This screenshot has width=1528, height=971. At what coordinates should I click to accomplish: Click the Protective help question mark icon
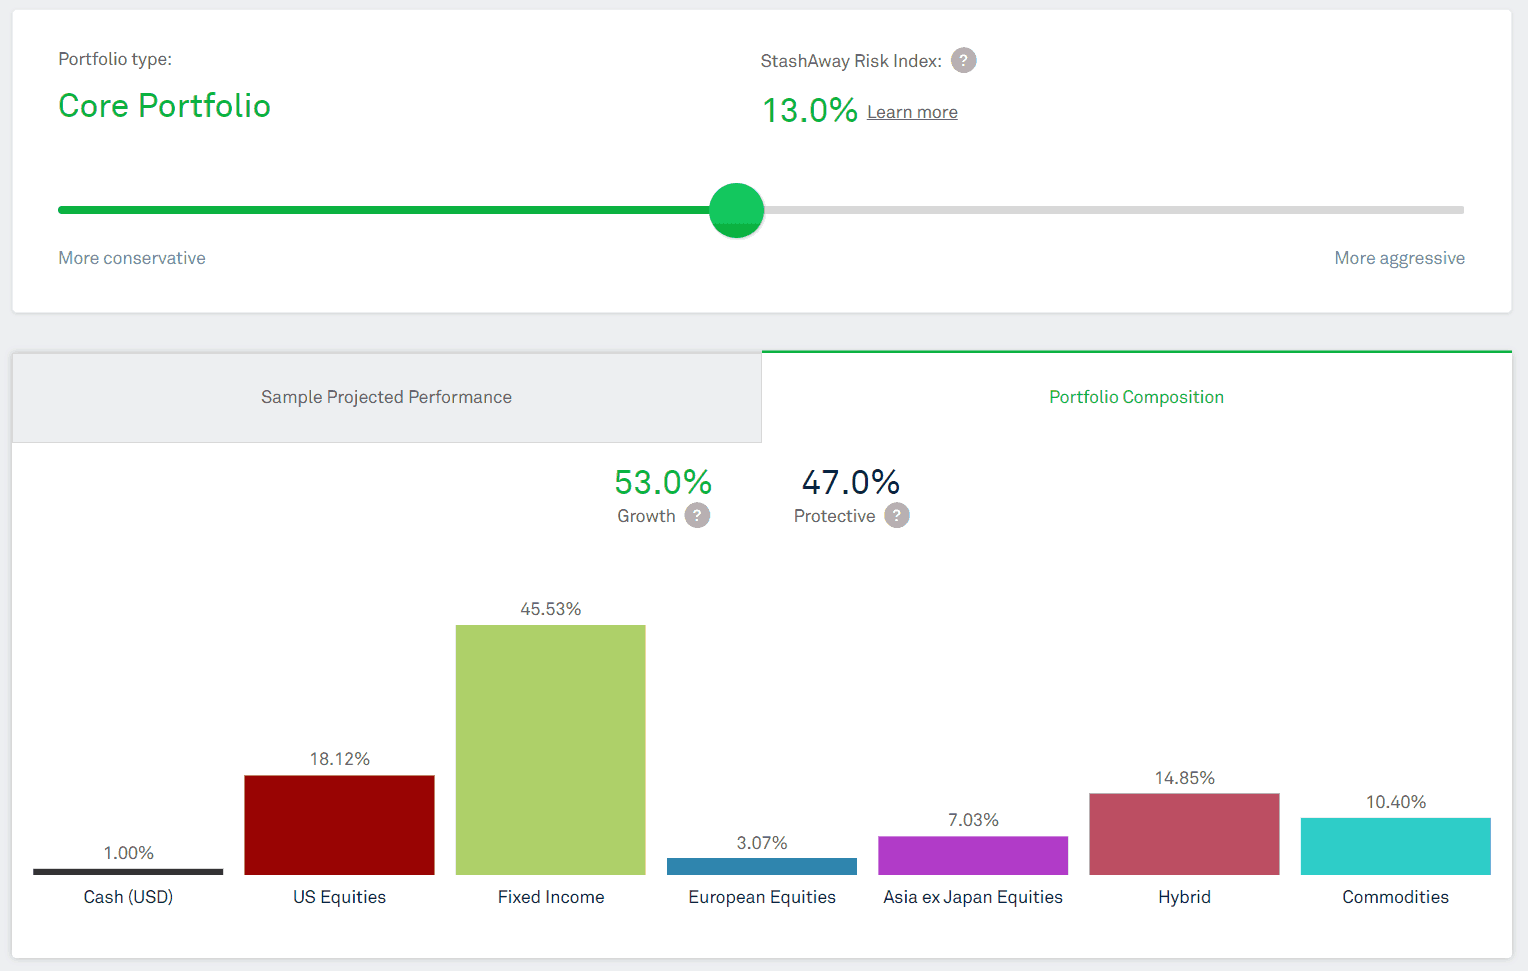(897, 516)
